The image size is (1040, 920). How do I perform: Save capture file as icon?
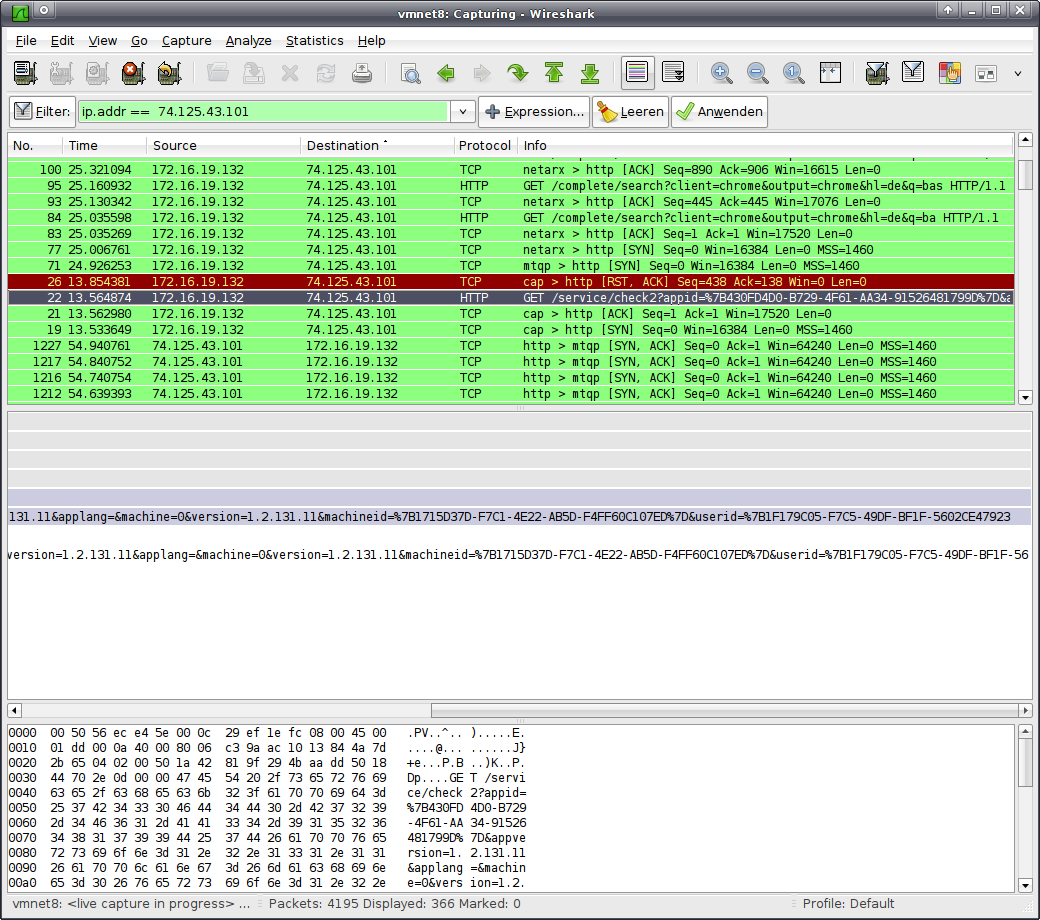click(253, 73)
